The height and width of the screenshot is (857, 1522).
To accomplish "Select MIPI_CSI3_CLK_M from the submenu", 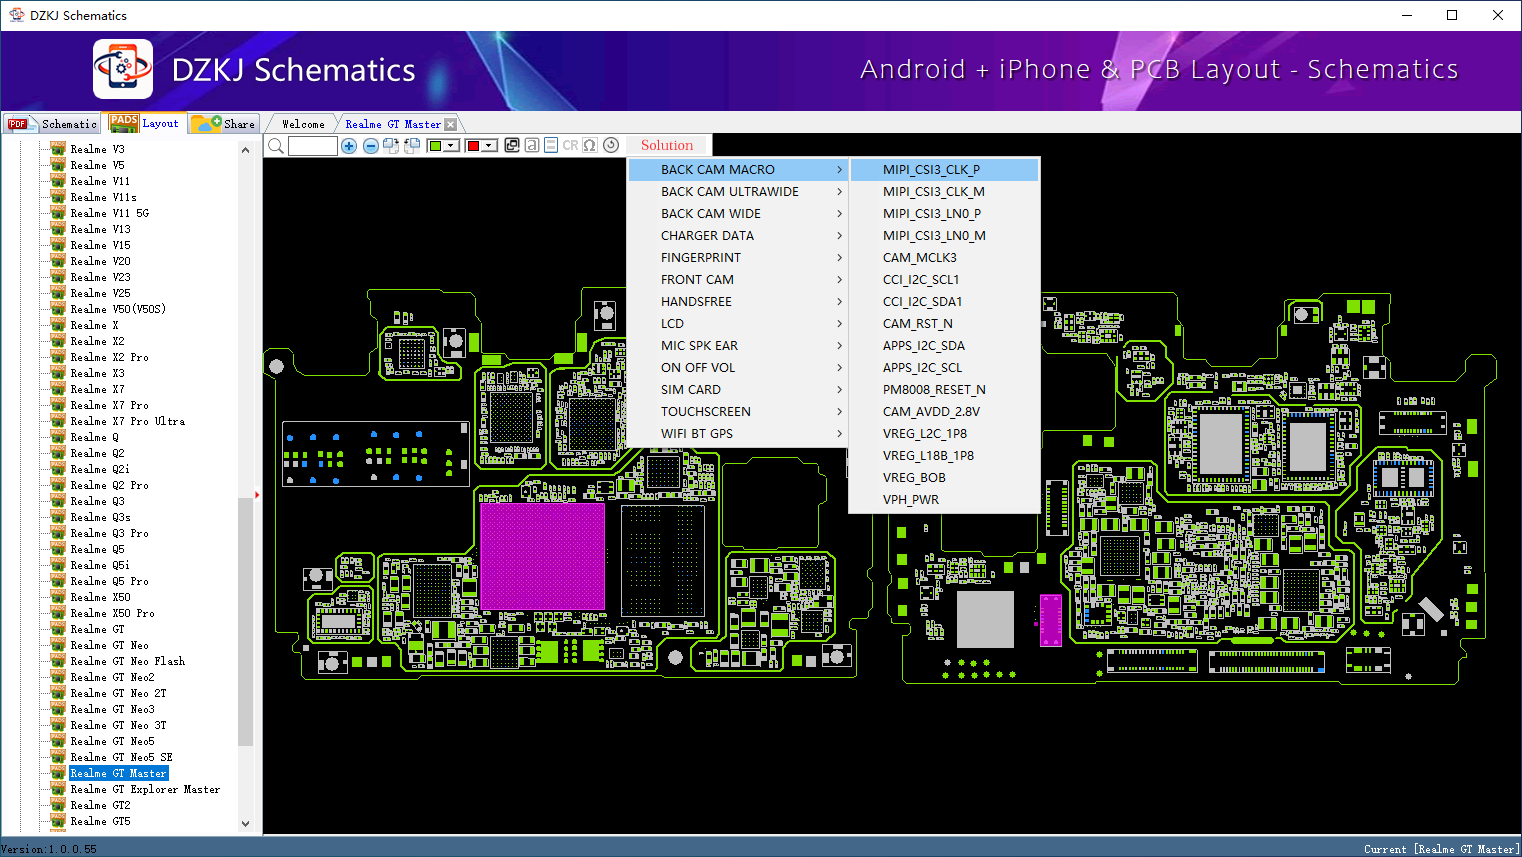I will (x=933, y=192).
